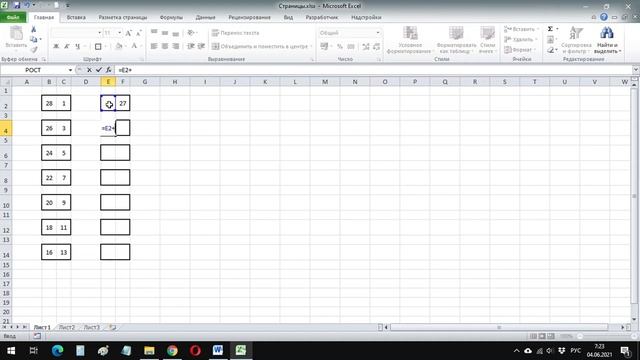Viewport: 640px width, 360px height.
Task: Confirm formula entry with the checkmark icon
Action: tap(99, 70)
